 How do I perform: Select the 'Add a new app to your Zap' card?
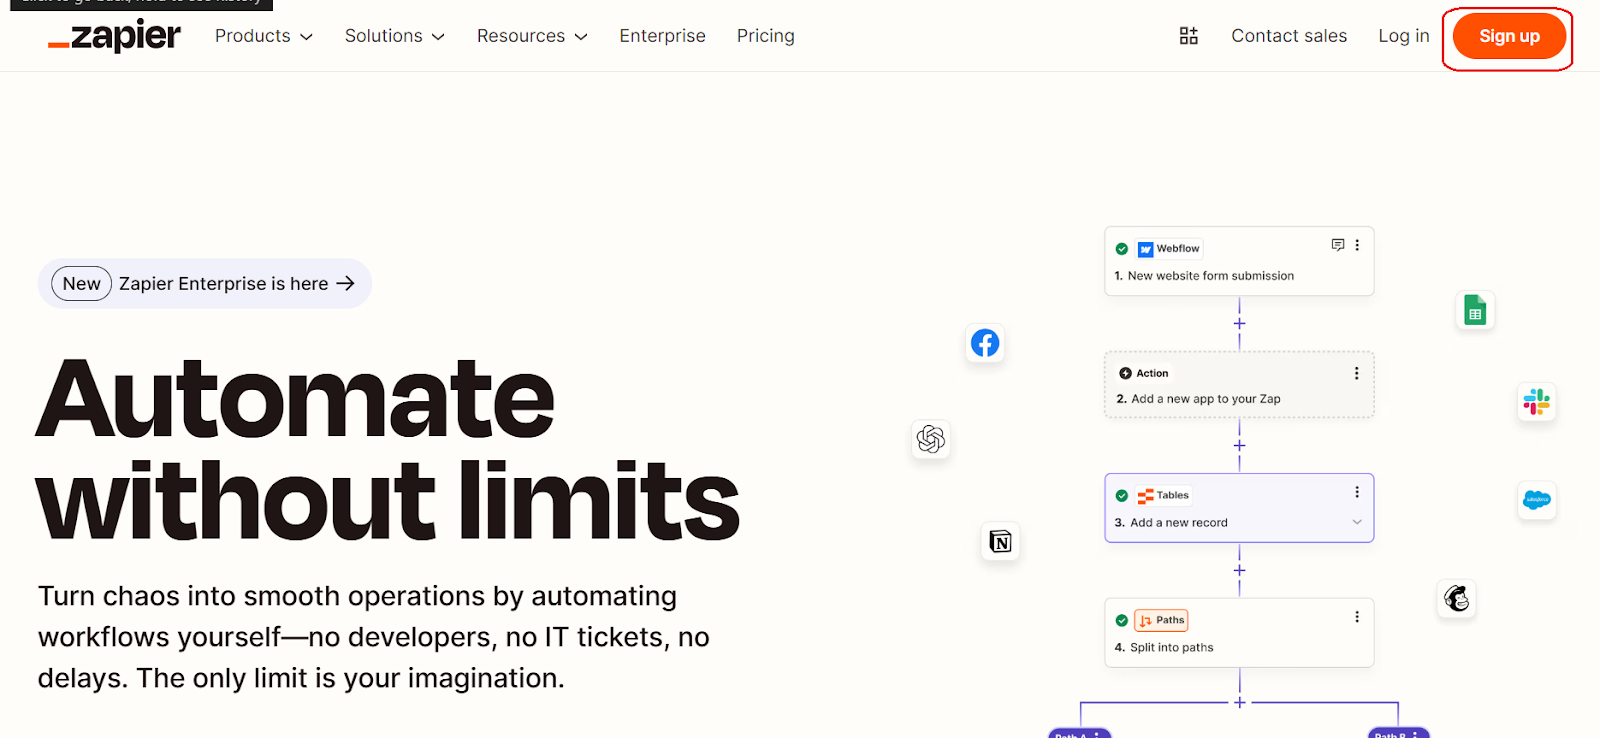point(1239,385)
